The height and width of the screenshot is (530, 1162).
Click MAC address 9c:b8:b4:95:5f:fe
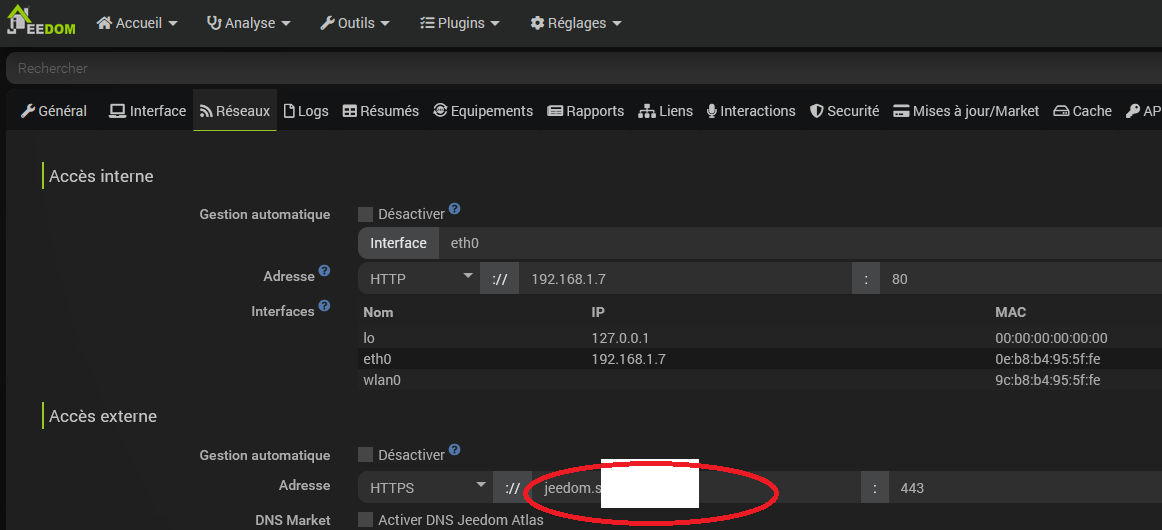point(1047,380)
